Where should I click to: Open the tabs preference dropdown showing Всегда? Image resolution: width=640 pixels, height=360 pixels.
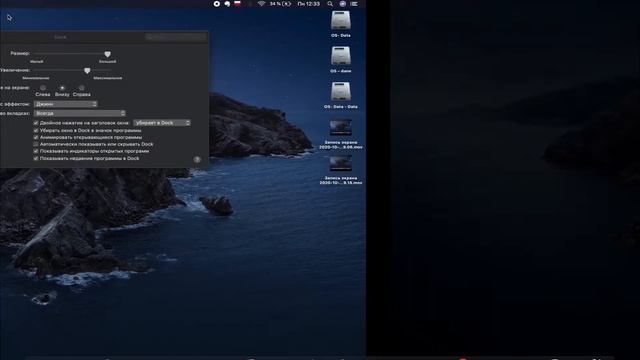tap(80, 113)
